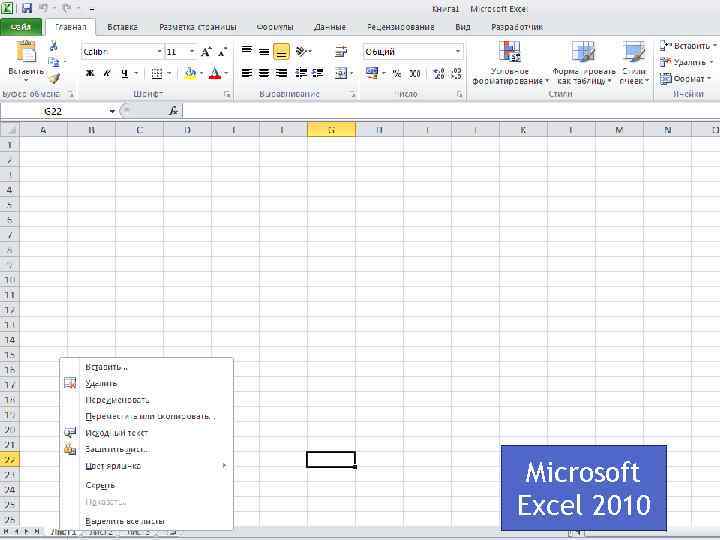Click the Decrease Decimal icon
The image size is (720, 540).
456,73
